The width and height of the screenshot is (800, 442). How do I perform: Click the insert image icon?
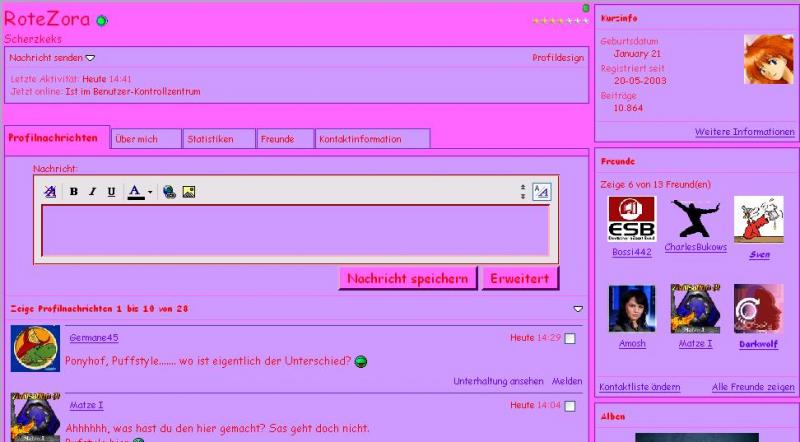coord(188,192)
